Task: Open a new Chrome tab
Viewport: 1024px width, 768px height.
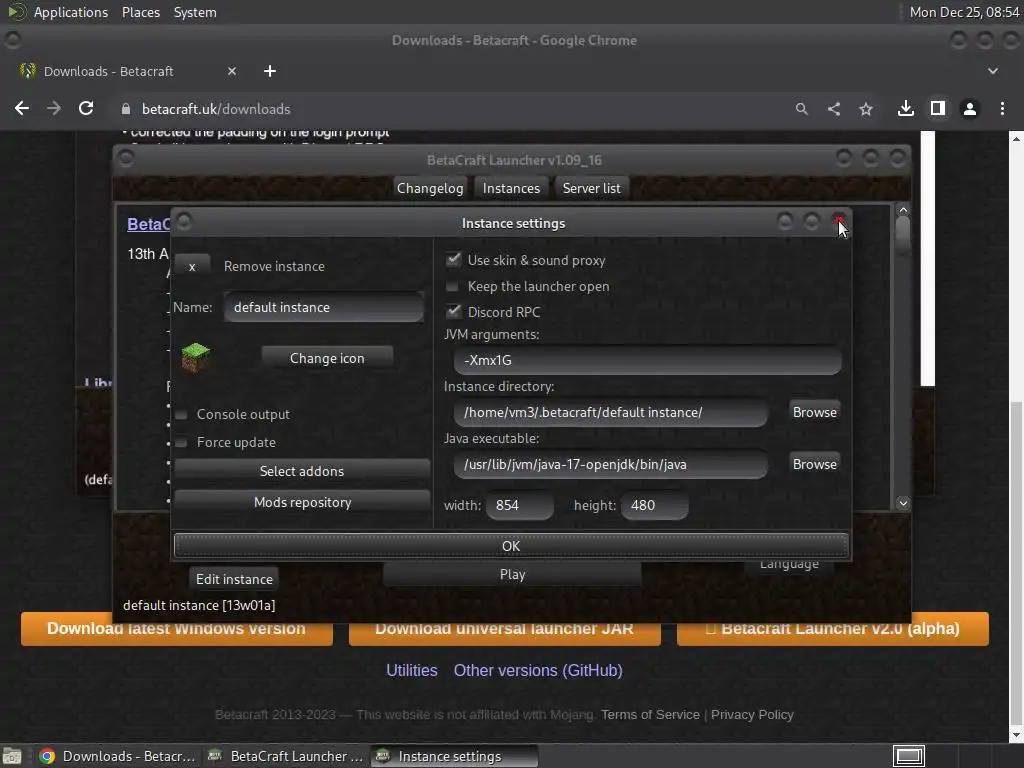Action: pyautogui.click(x=270, y=71)
